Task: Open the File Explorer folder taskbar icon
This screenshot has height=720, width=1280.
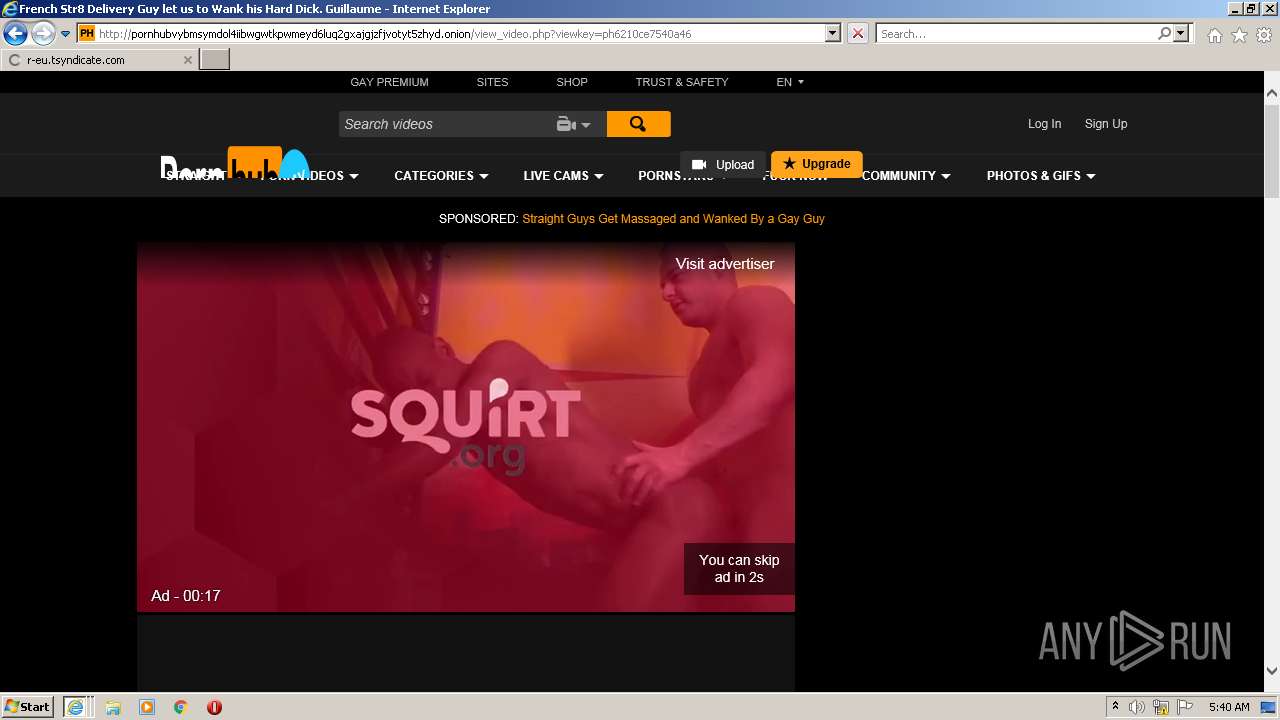Action: click(113, 707)
